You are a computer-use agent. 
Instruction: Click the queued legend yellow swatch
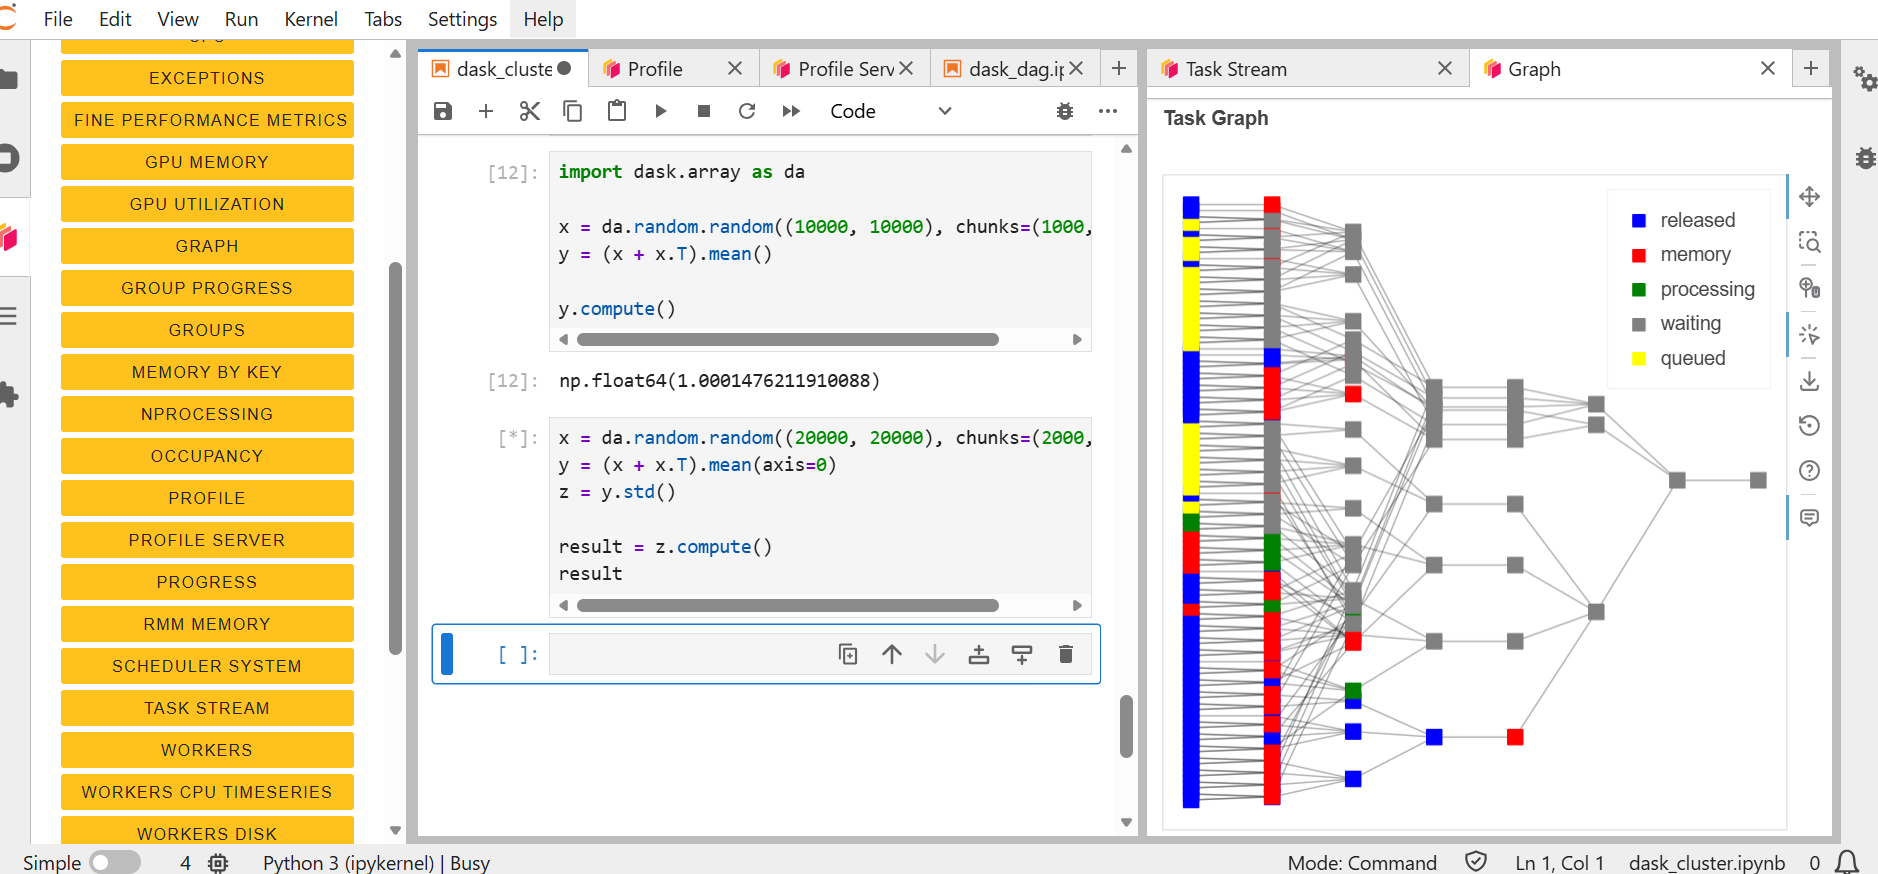(1639, 359)
